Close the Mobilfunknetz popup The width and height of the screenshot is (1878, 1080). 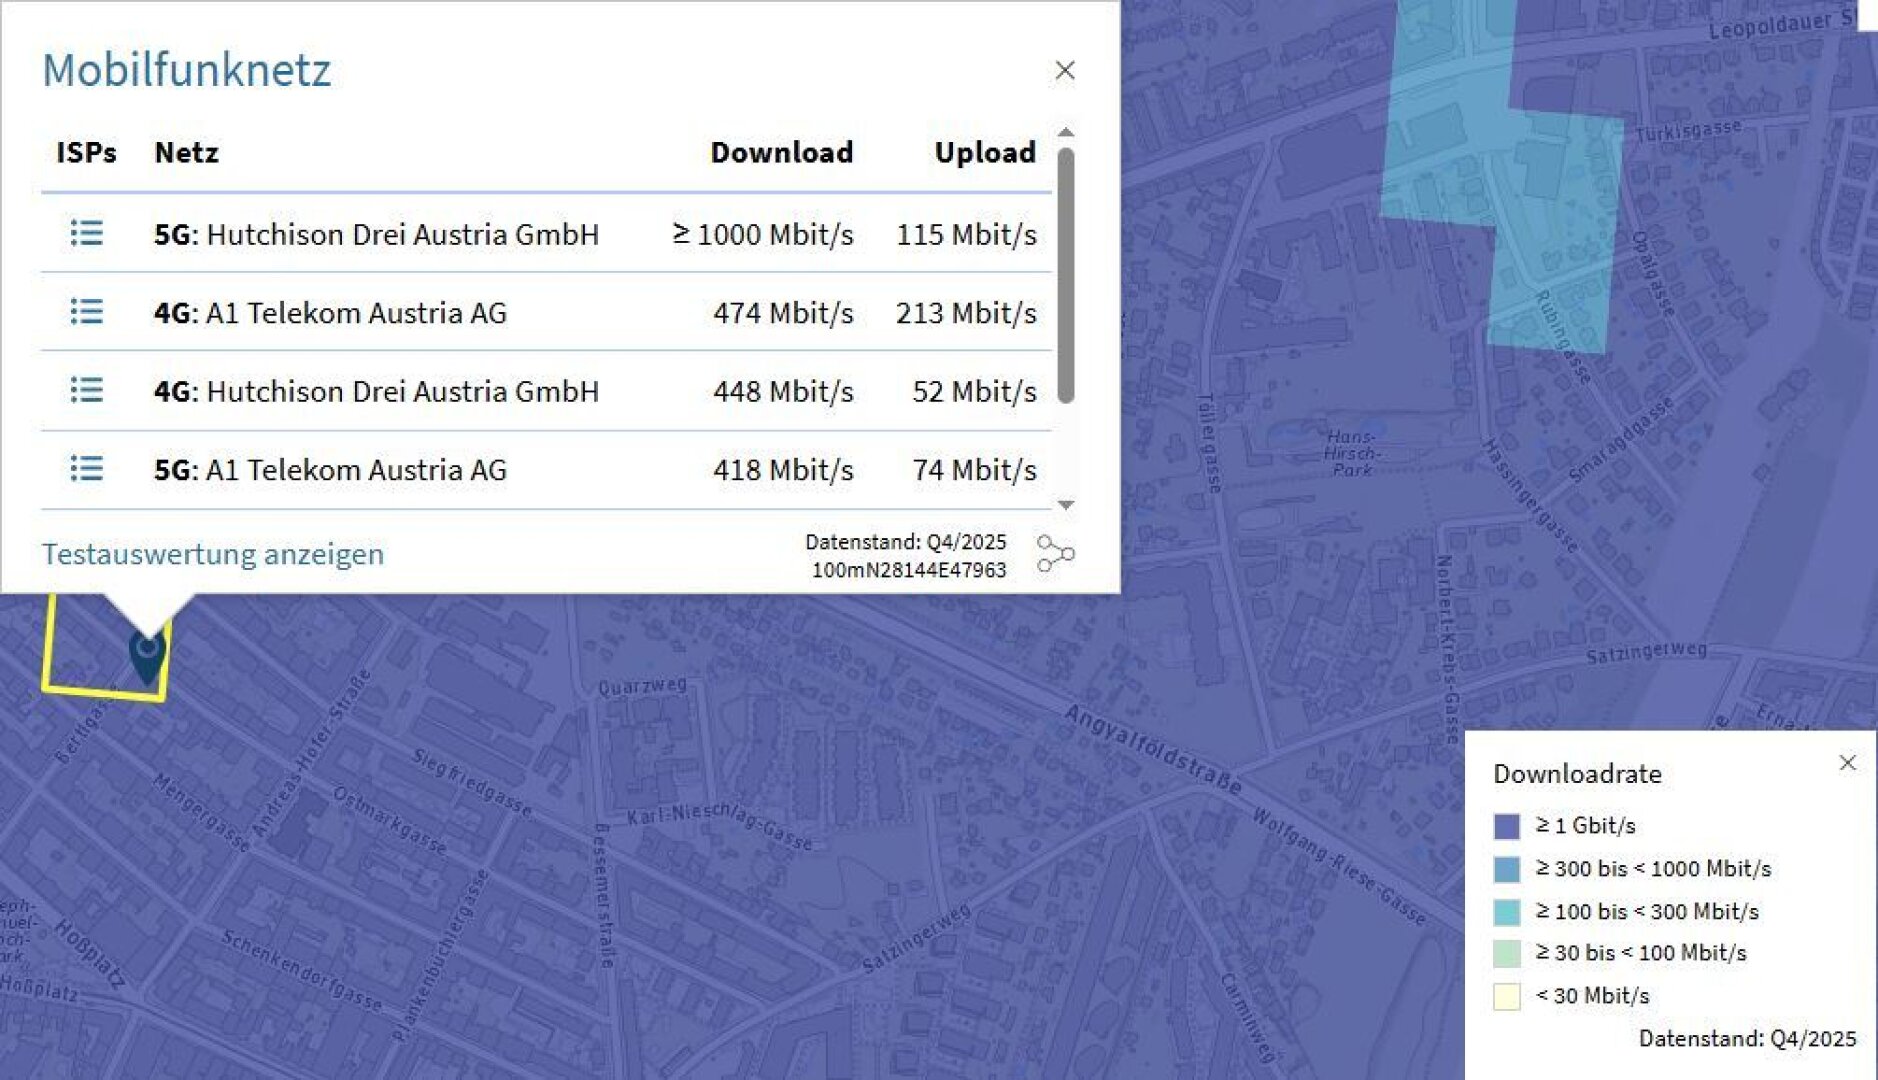(x=1065, y=70)
